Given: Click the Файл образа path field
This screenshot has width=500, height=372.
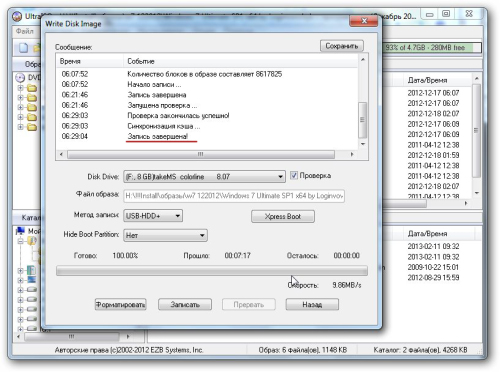Looking at the screenshot, I should click(234, 196).
